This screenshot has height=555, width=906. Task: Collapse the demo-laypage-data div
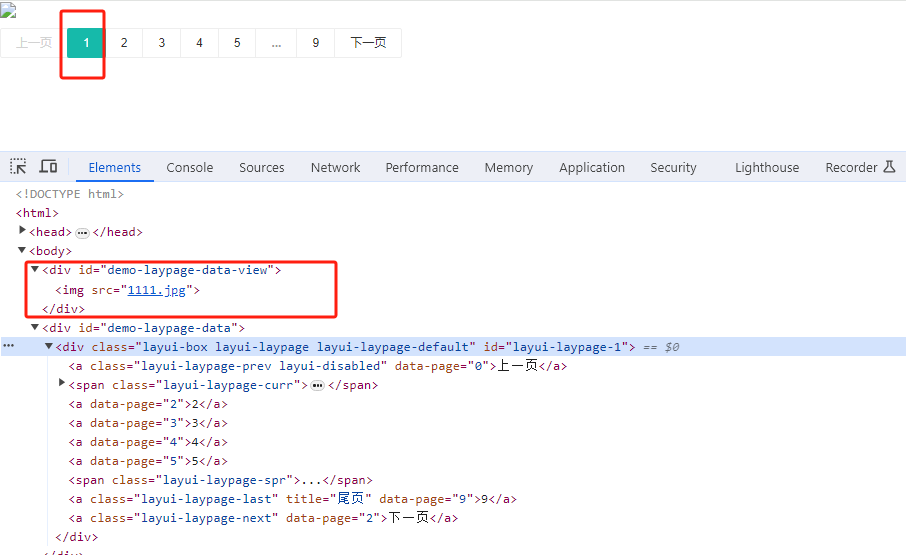pyautogui.click(x=35, y=327)
